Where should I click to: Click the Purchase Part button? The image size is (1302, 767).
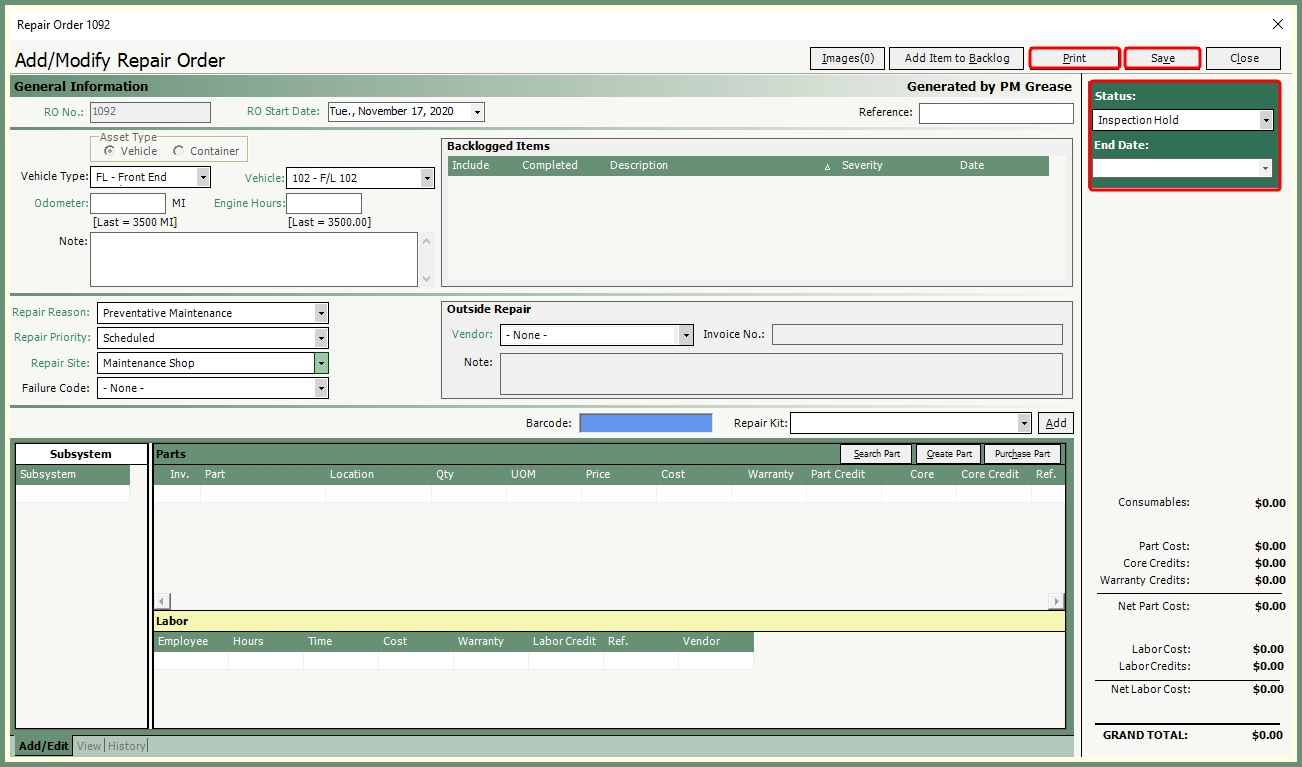pyautogui.click(x=1022, y=454)
